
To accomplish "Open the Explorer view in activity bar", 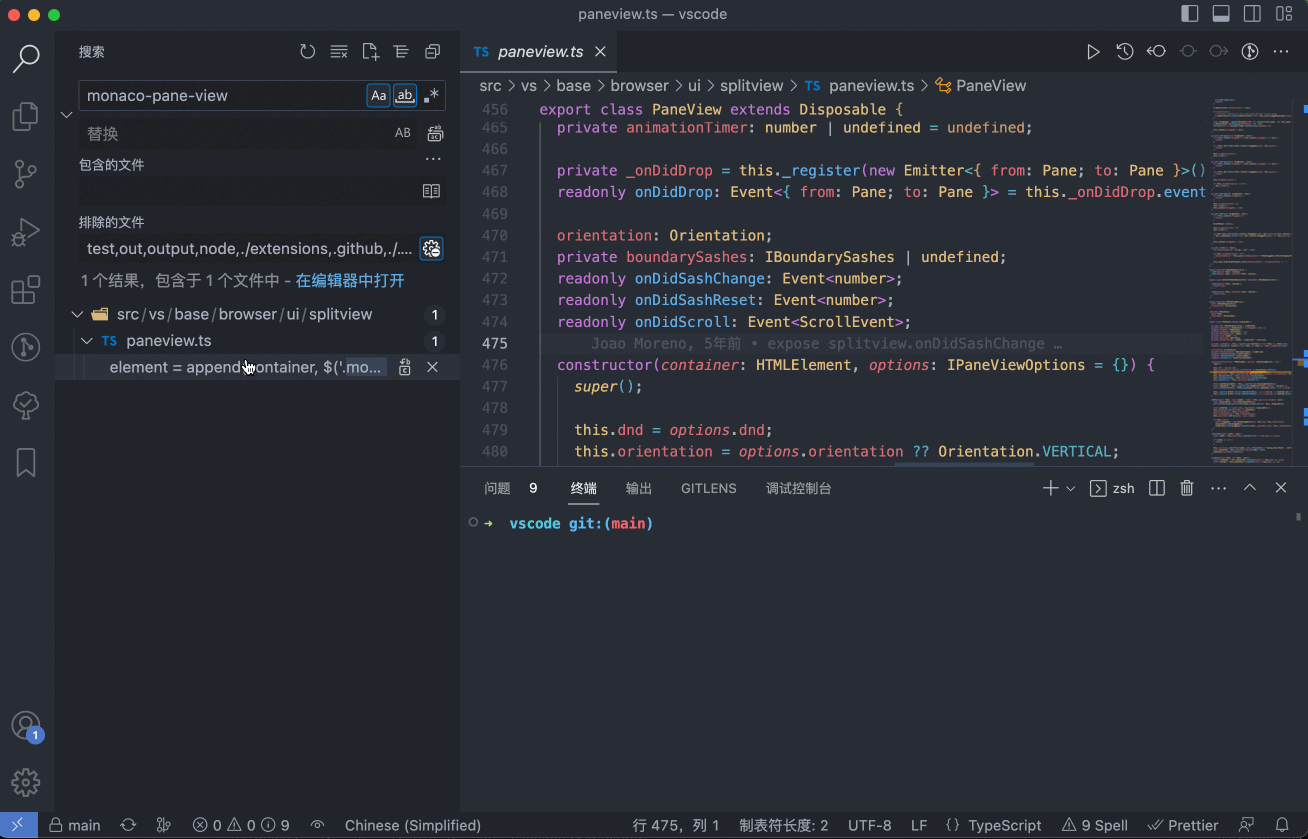I will tap(26, 117).
